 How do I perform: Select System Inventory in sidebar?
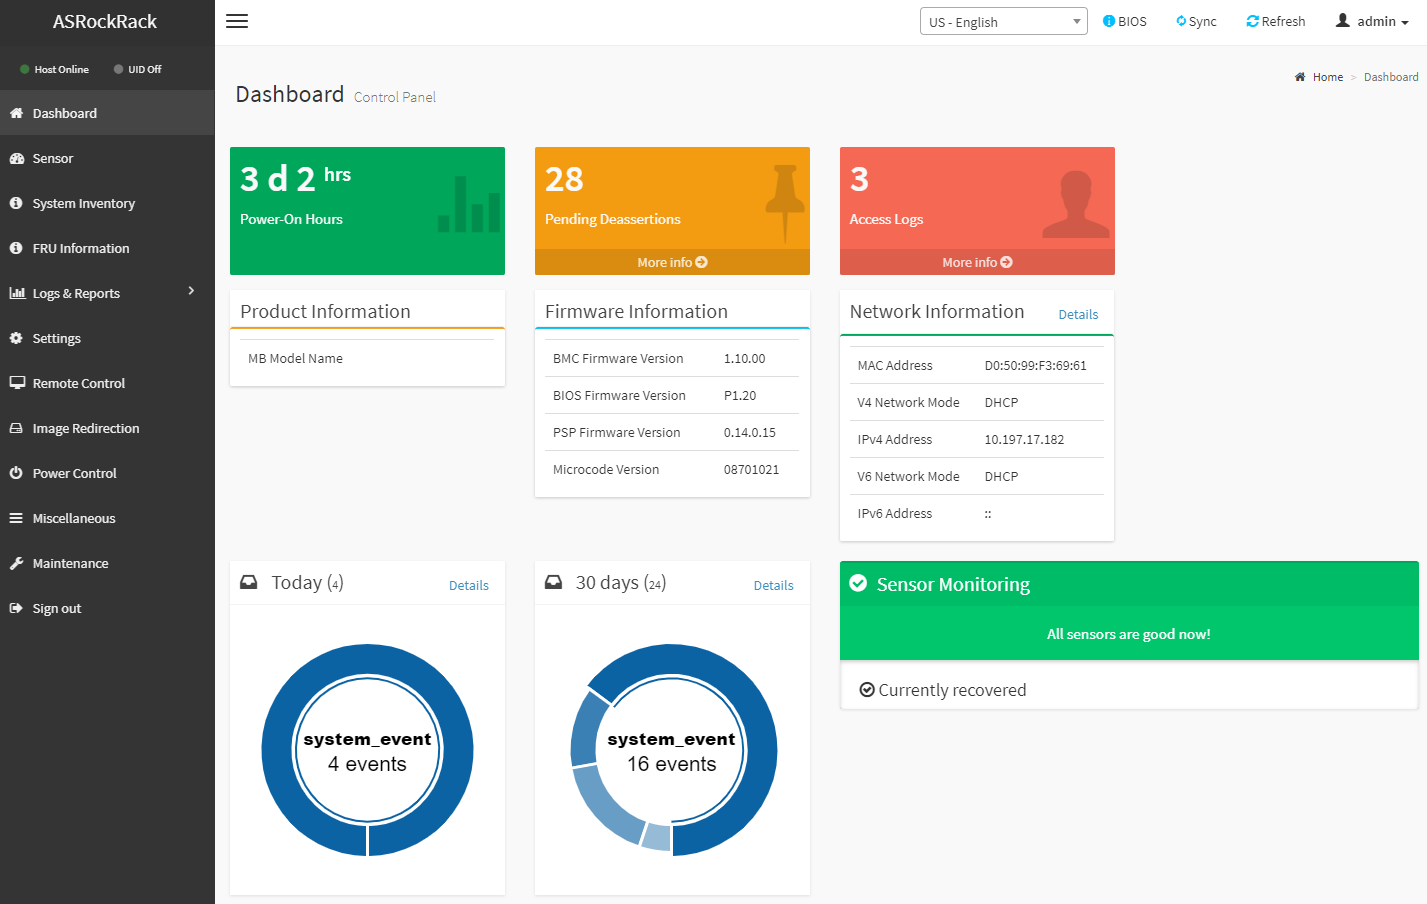pos(83,203)
